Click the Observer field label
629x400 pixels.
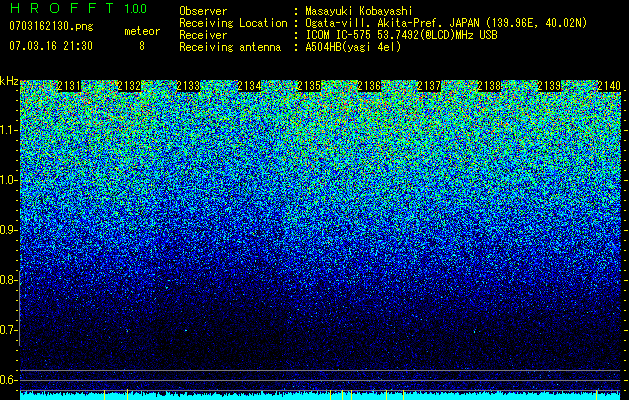[x=203, y=11]
